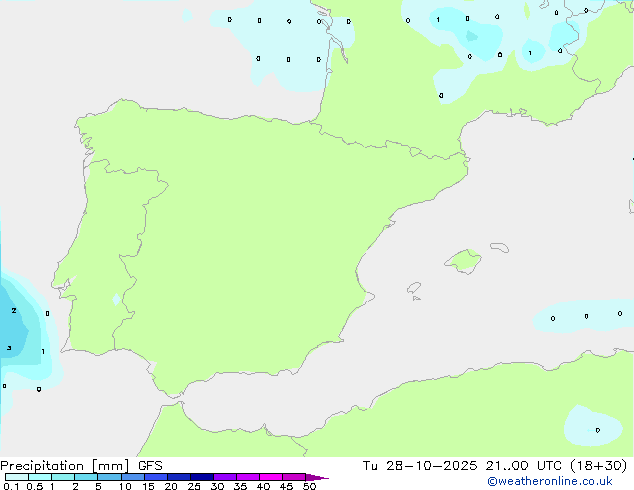The height and width of the screenshot is (490, 634).
Task: Click the weatheronline.co.uk copyright link
Action: [550, 481]
